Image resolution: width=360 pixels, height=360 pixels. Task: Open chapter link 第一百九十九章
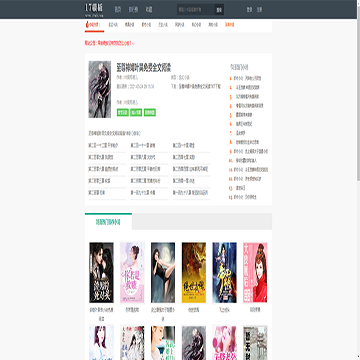point(143,193)
